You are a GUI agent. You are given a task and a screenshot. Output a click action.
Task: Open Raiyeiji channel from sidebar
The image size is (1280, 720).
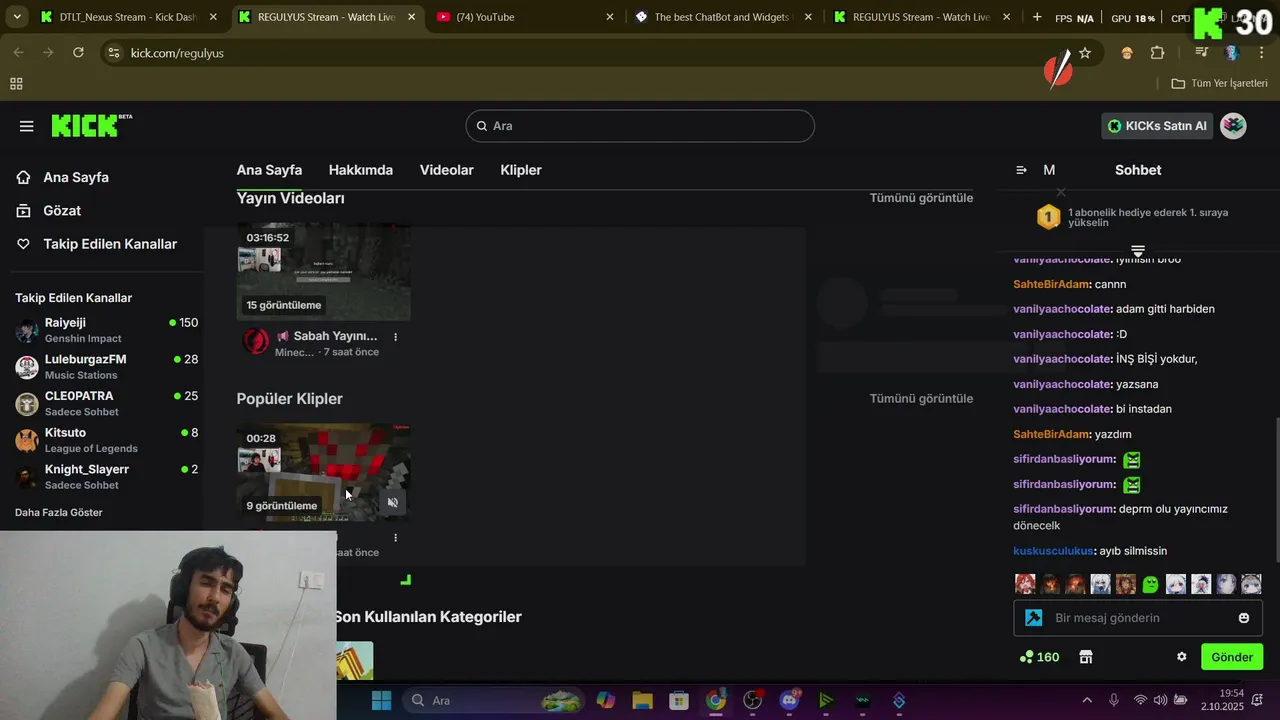106,330
